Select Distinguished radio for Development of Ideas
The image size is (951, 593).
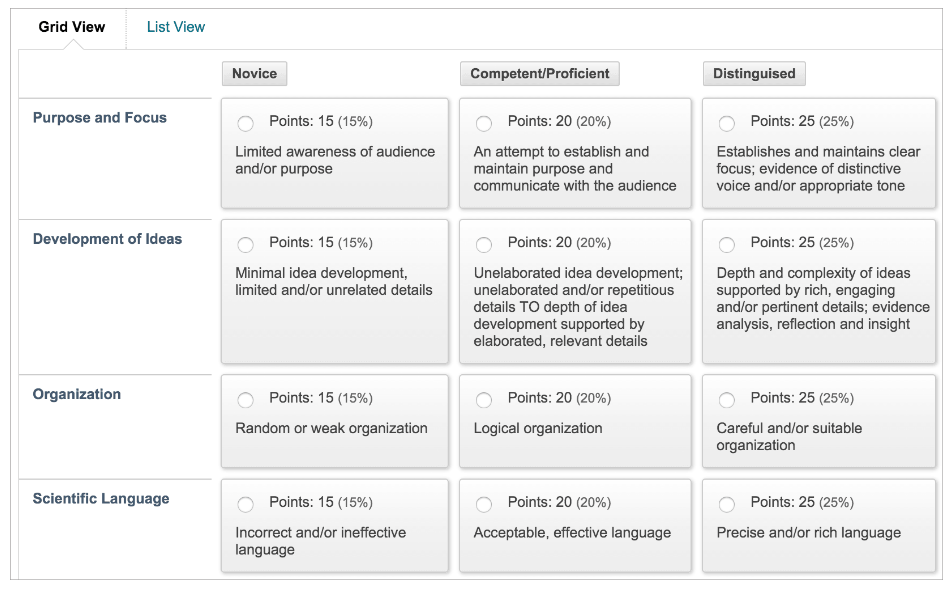pyautogui.click(x=727, y=244)
